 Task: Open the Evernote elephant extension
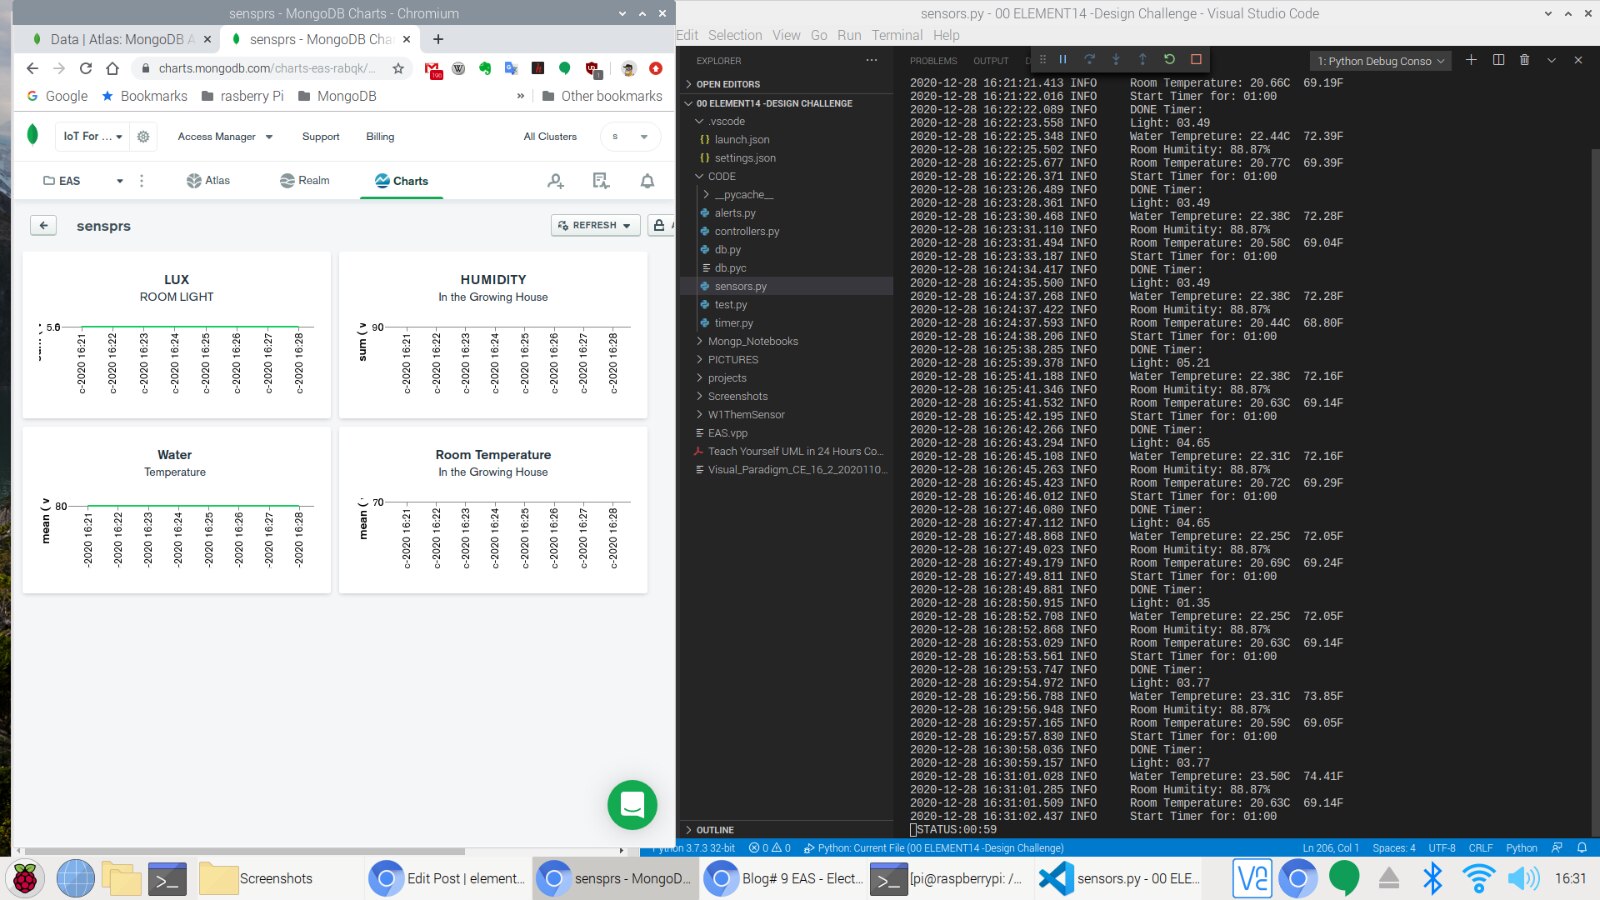(x=485, y=68)
